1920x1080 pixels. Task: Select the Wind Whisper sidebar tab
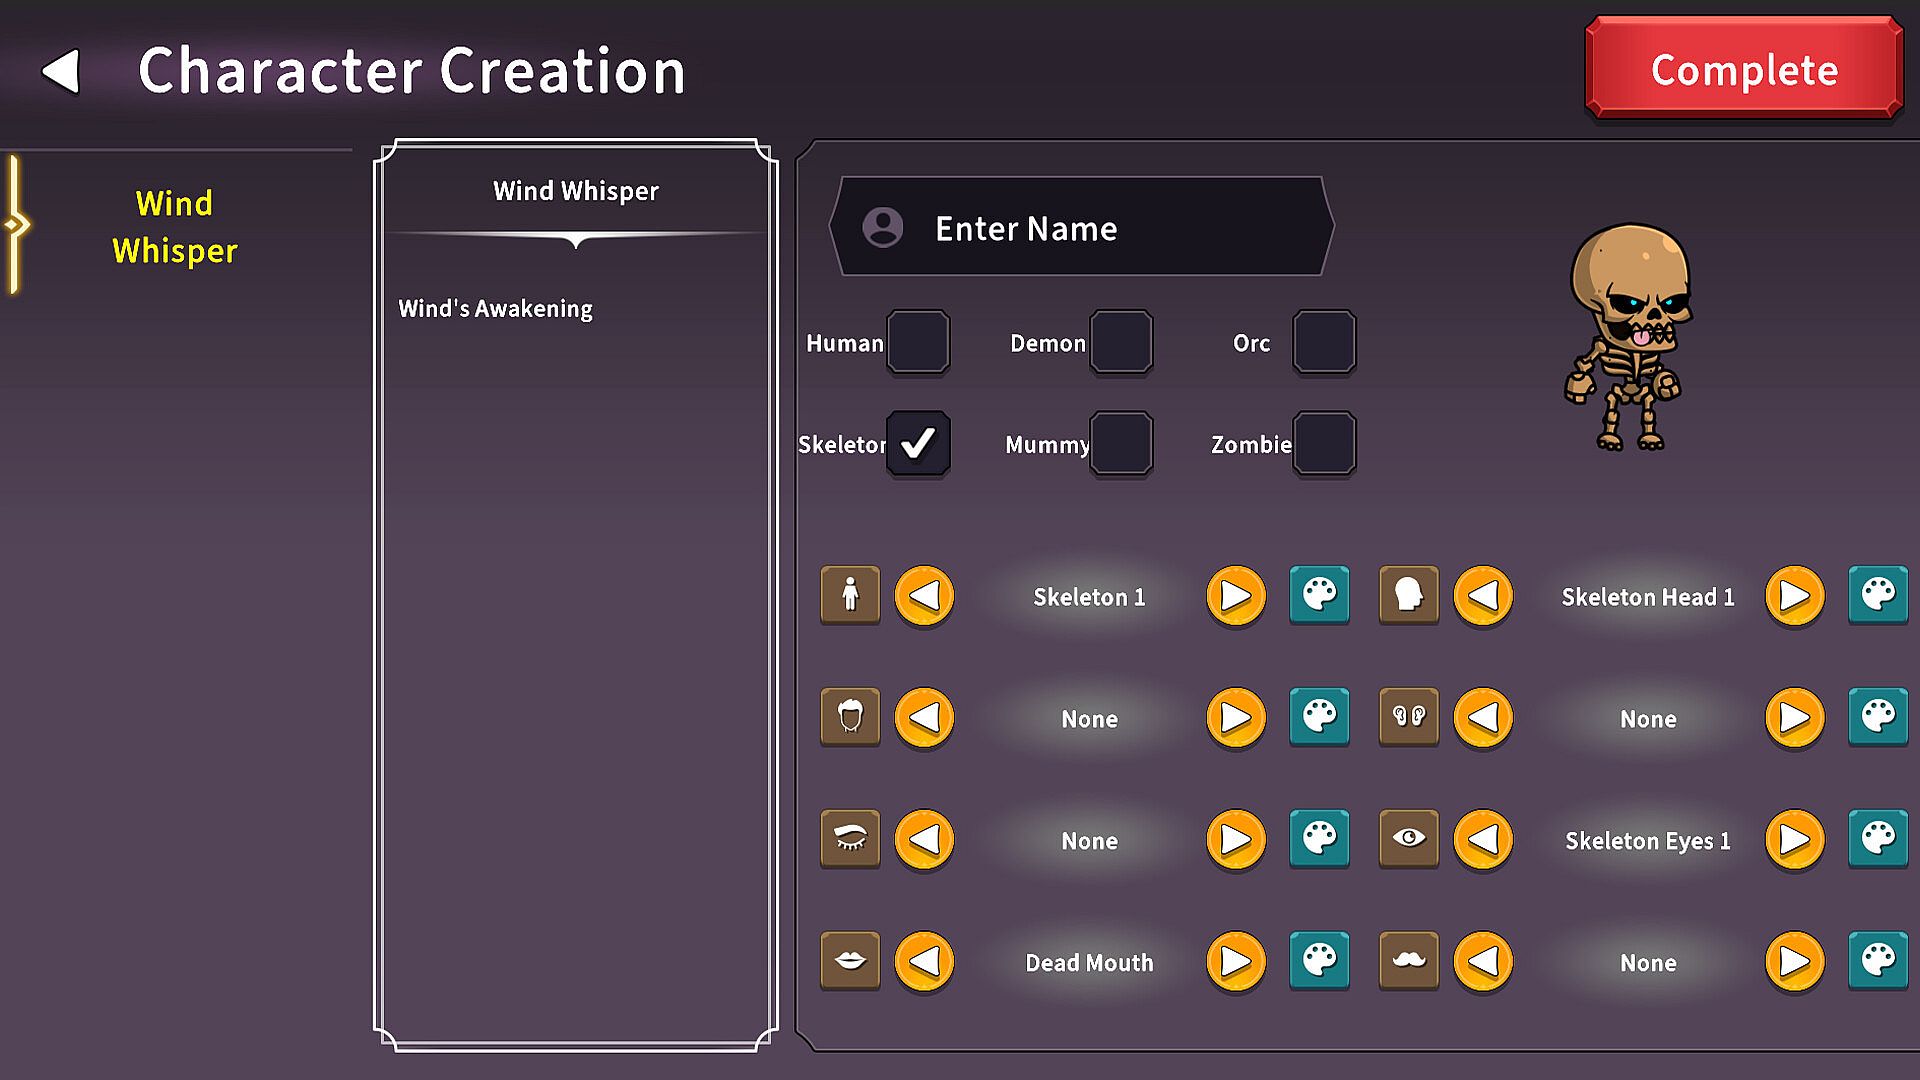[175, 227]
